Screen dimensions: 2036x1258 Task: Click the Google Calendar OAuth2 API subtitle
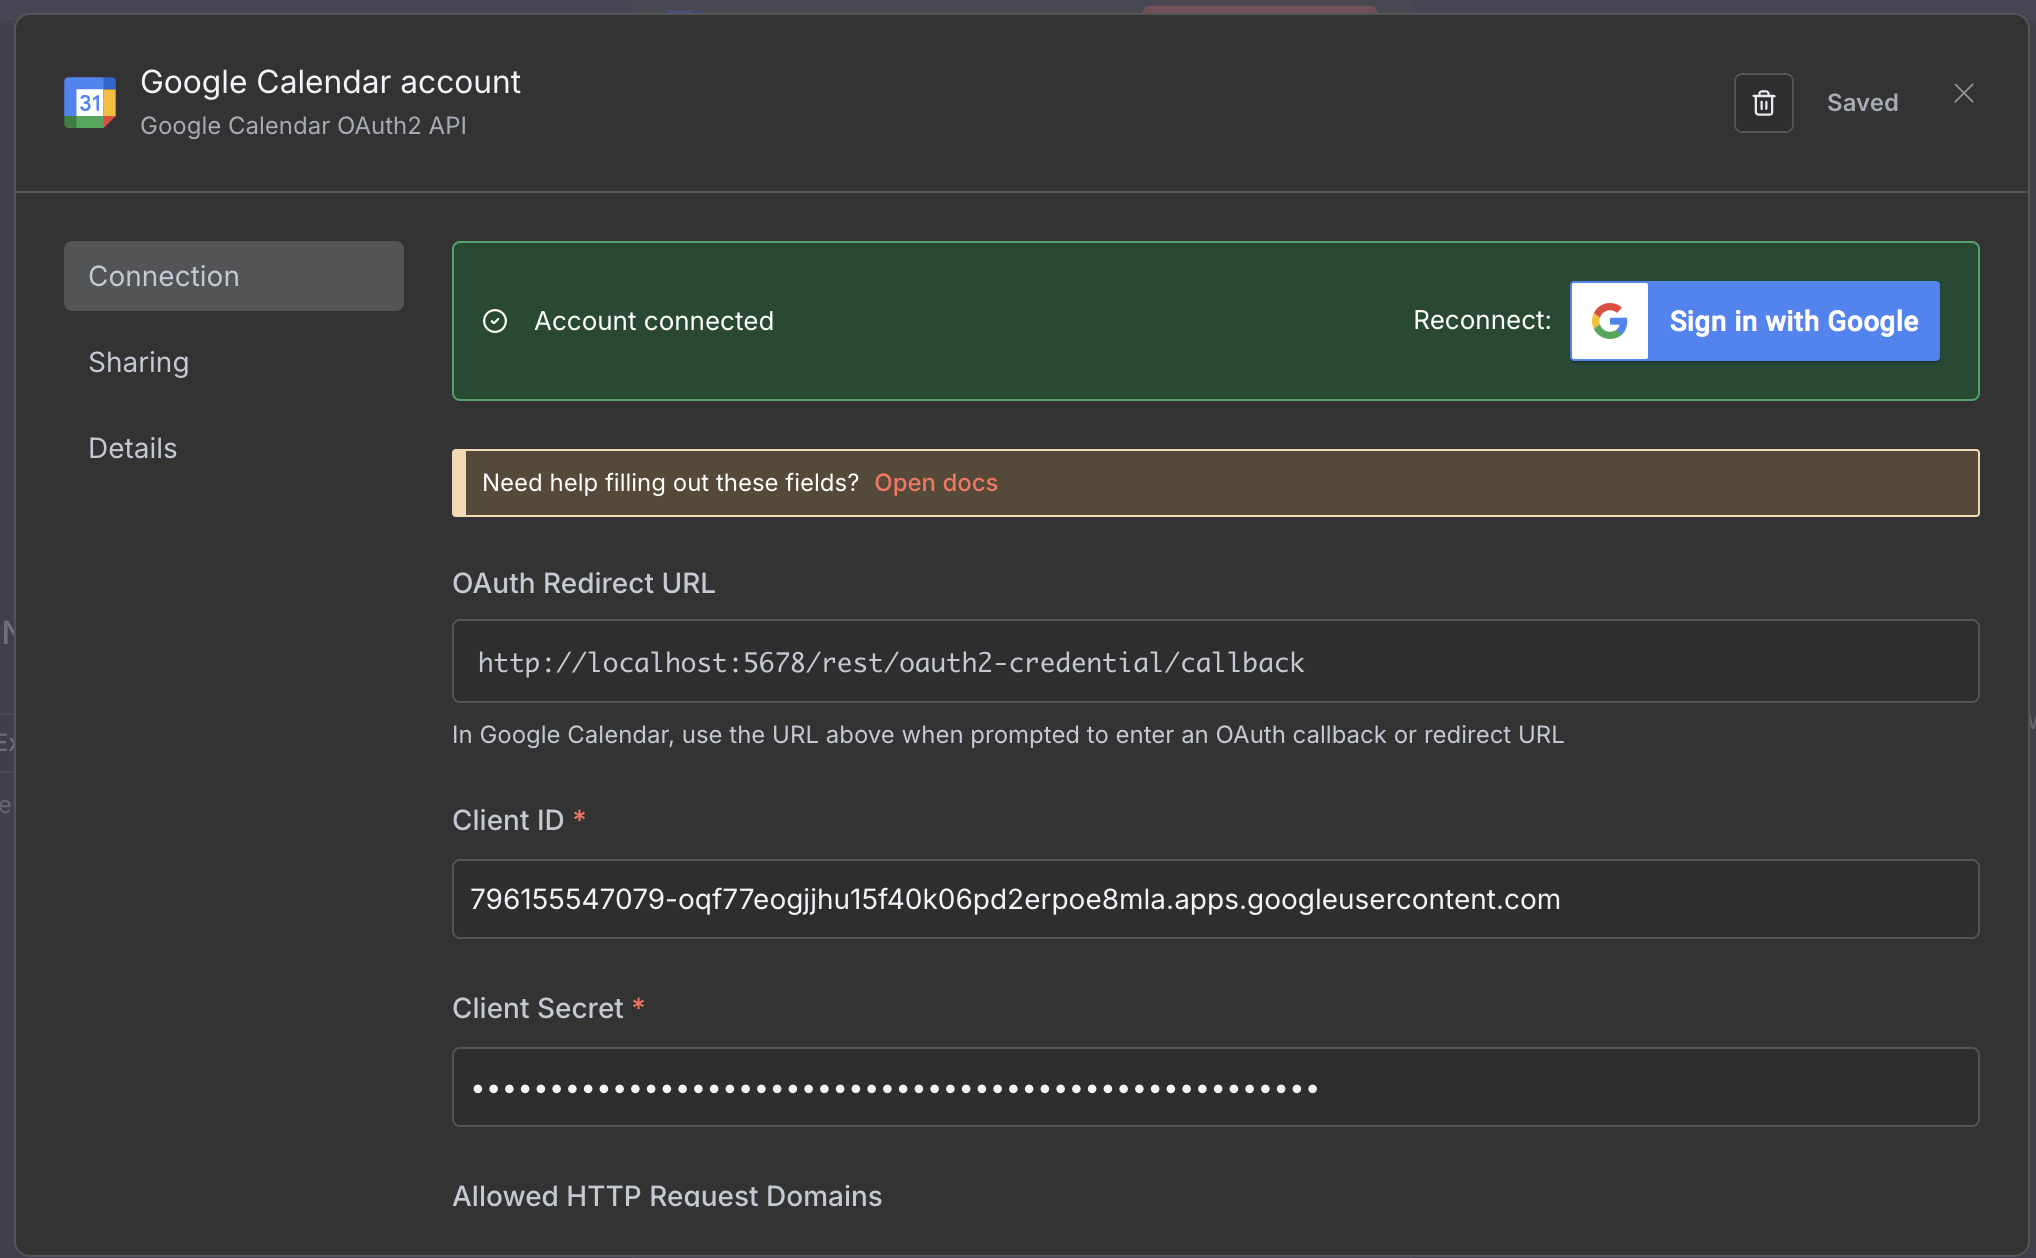pos(303,126)
